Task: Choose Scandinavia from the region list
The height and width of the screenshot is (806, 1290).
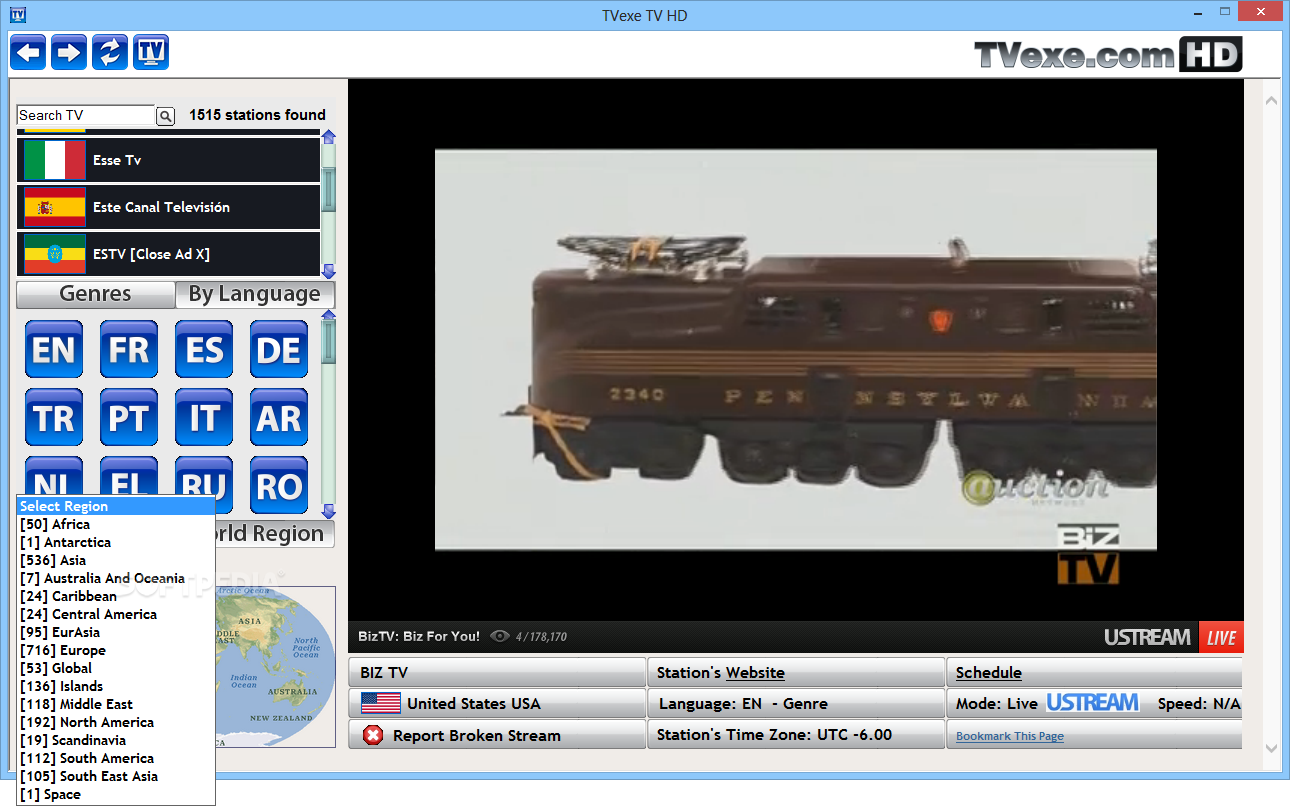Action: [116, 740]
